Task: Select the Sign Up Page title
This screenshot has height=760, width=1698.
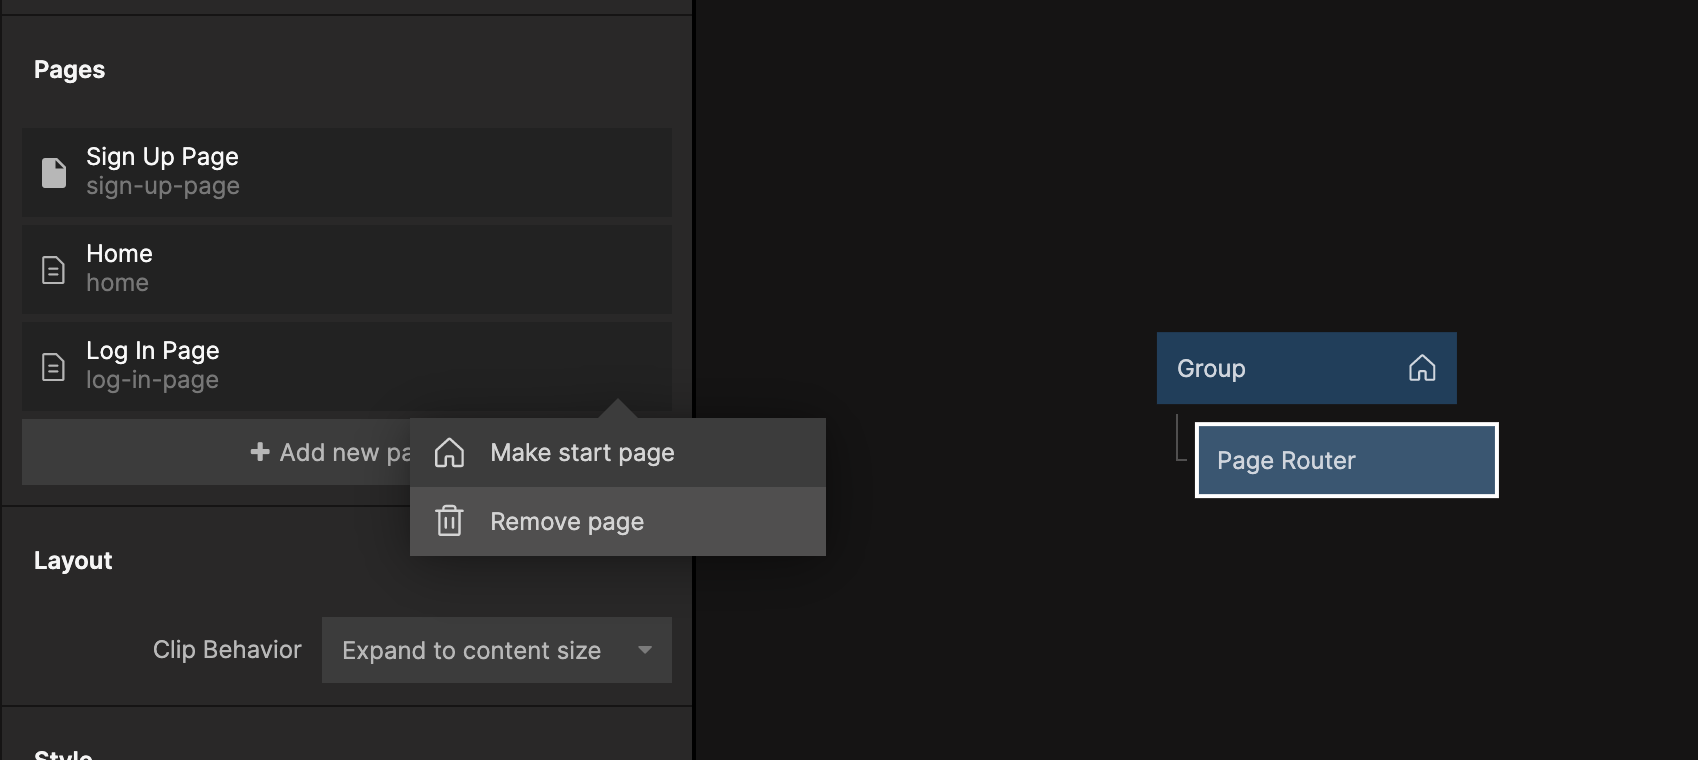Action: click(x=162, y=157)
